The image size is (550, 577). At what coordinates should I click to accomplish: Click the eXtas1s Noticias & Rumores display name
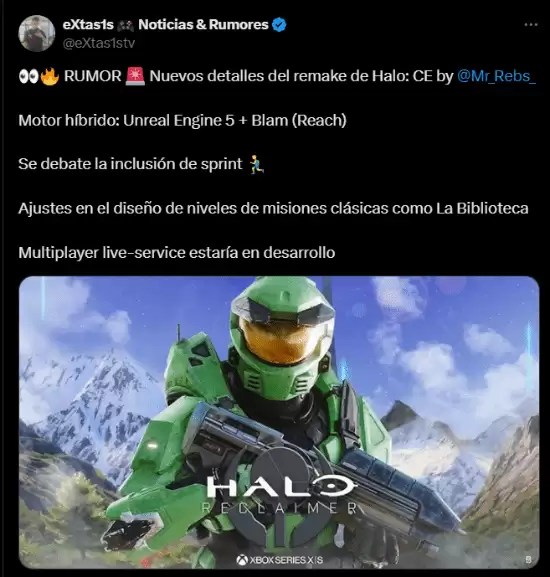[166, 25]
